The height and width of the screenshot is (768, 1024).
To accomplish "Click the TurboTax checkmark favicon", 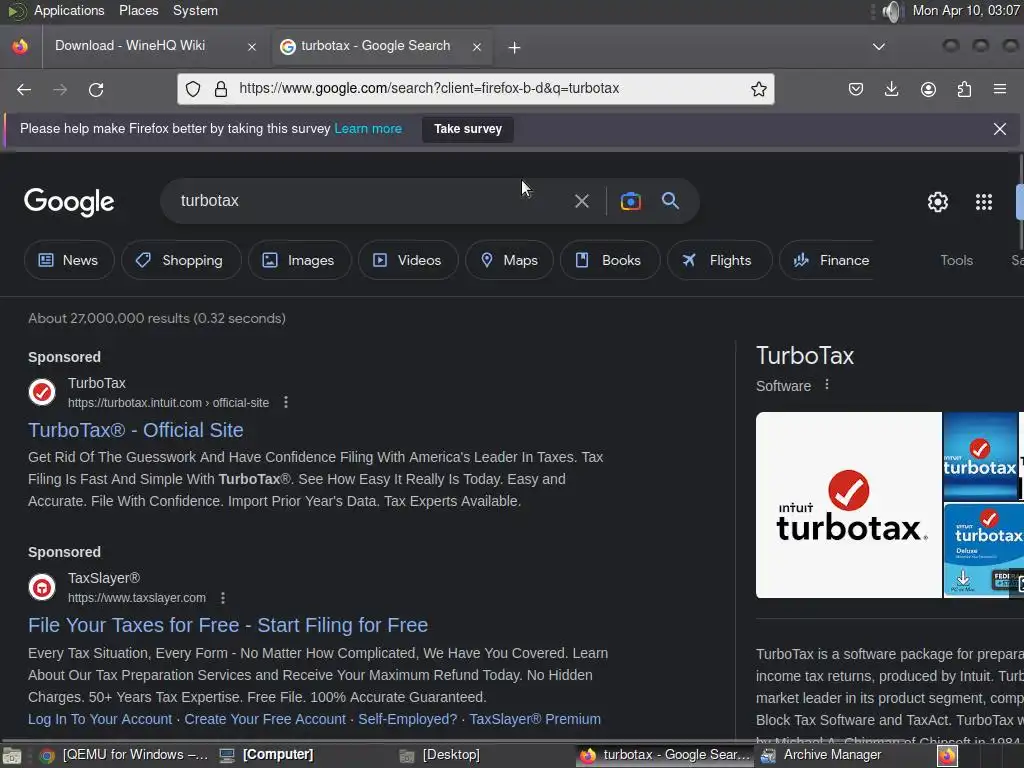I will 42,392.
